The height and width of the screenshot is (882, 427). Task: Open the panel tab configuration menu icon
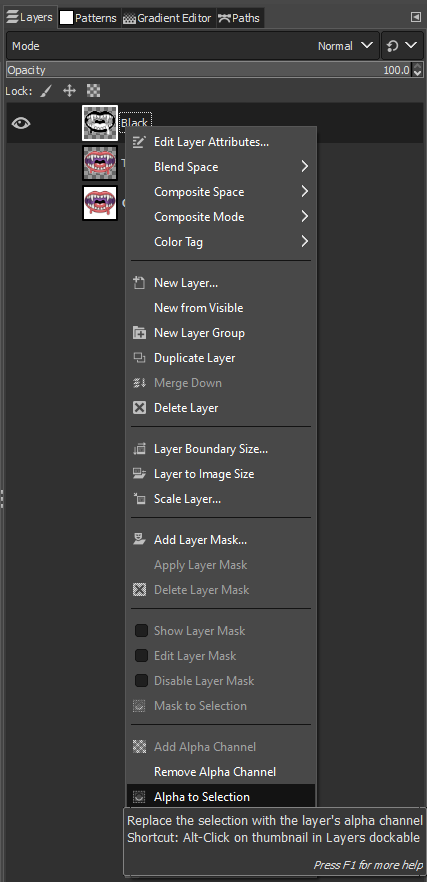416,17
